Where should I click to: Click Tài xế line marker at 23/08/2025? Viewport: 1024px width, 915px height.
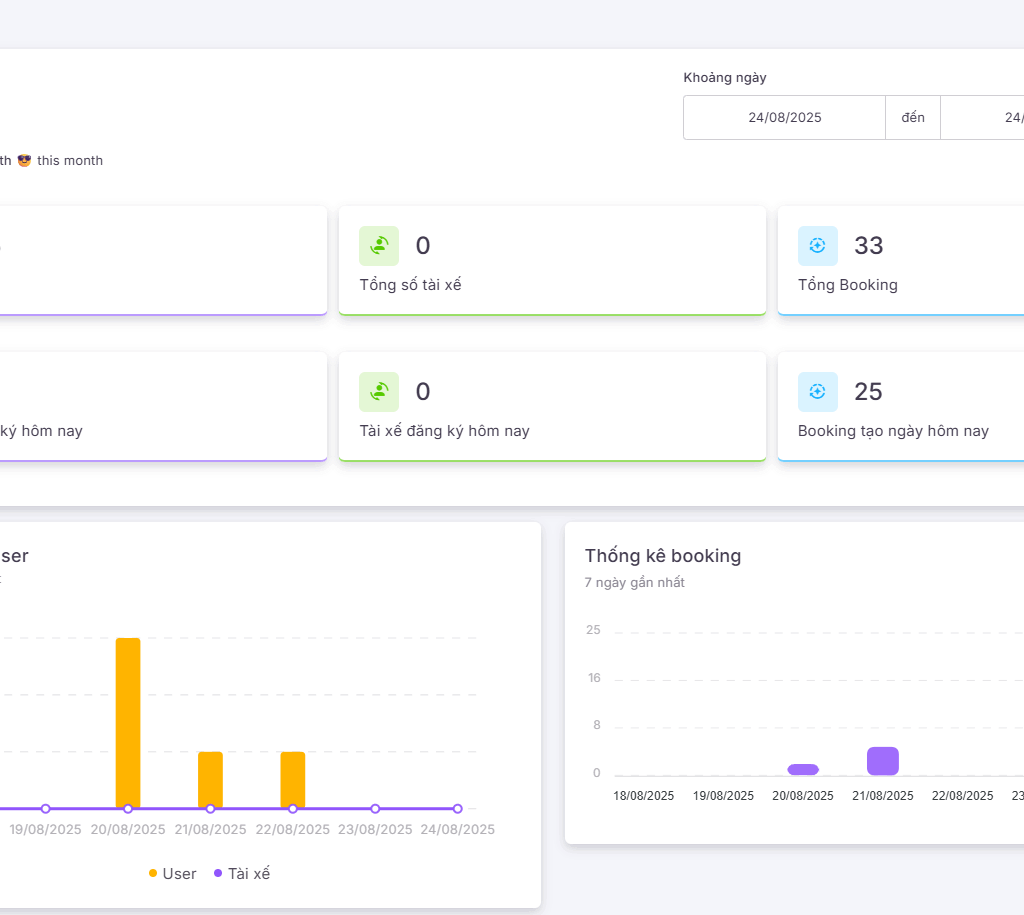pos(375,808)
